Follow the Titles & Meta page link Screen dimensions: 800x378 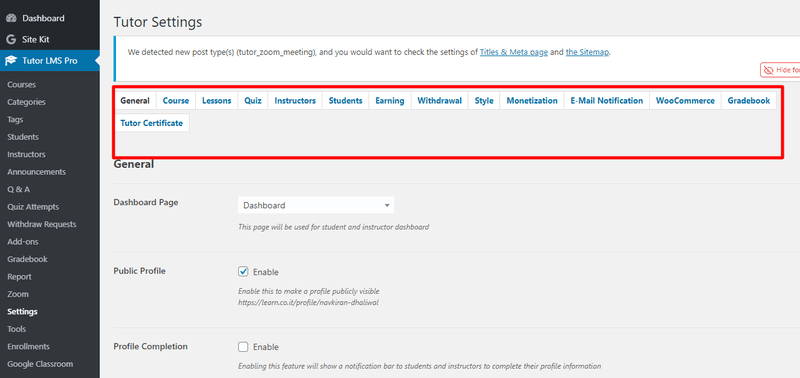[x=514, y=52]
